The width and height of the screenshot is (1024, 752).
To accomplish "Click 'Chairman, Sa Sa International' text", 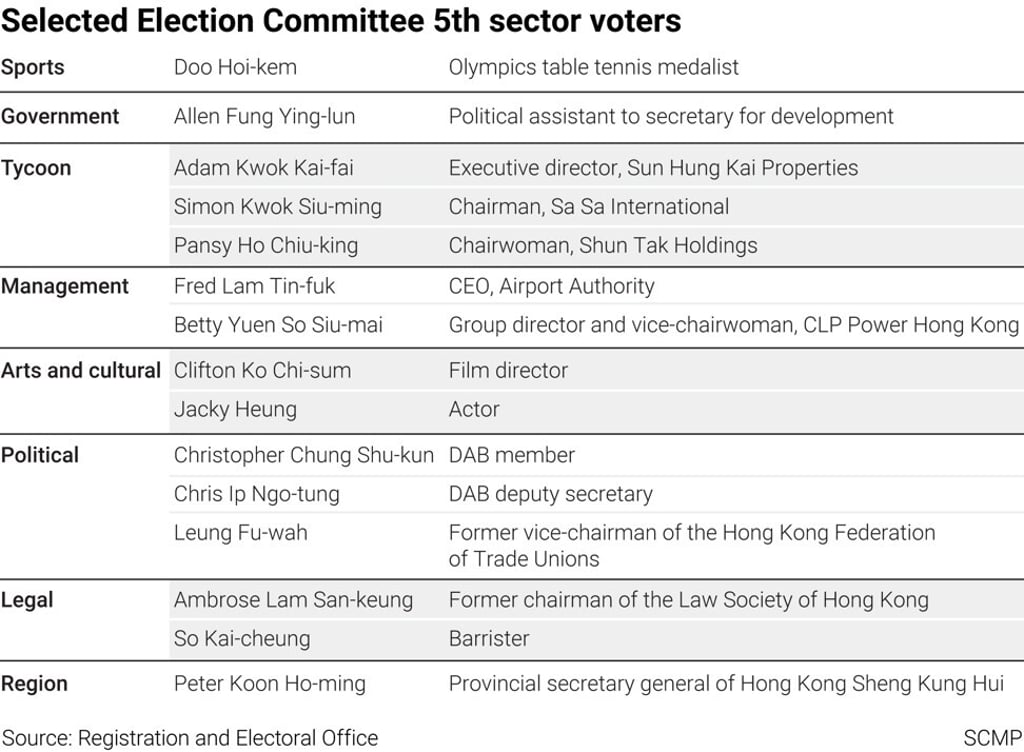I will click(x=588, y=207).
